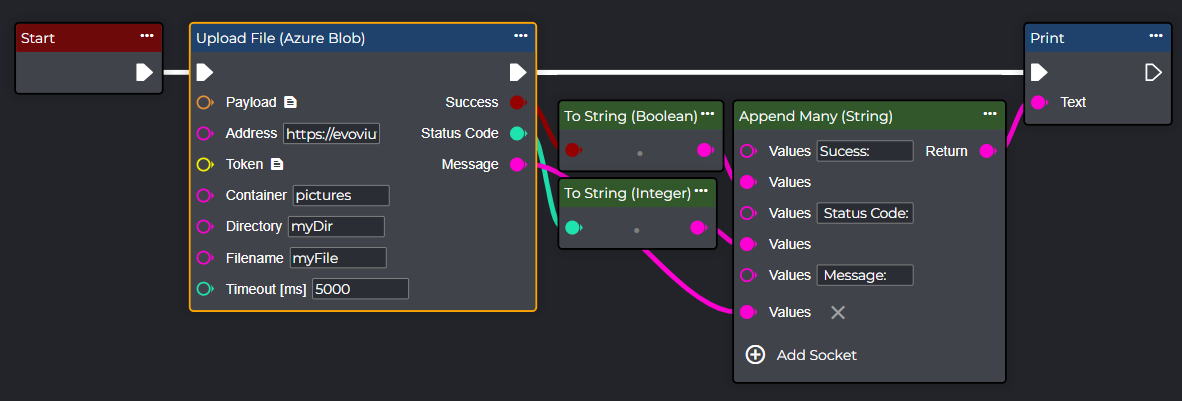The image size is (1182, 401).
Task: Click the Append Many Return output socket
Action: point(987,151)
